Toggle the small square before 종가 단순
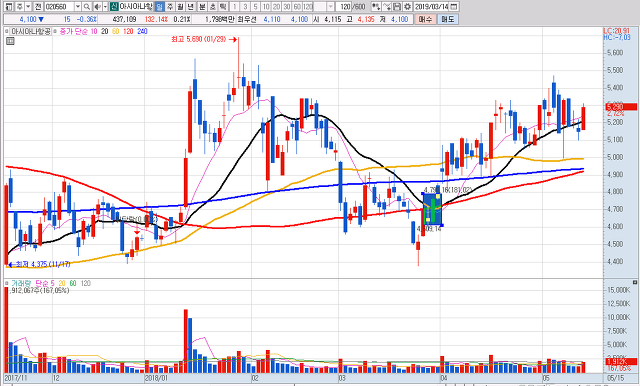This screenshot has width=640, height=386. coord(55,31)
